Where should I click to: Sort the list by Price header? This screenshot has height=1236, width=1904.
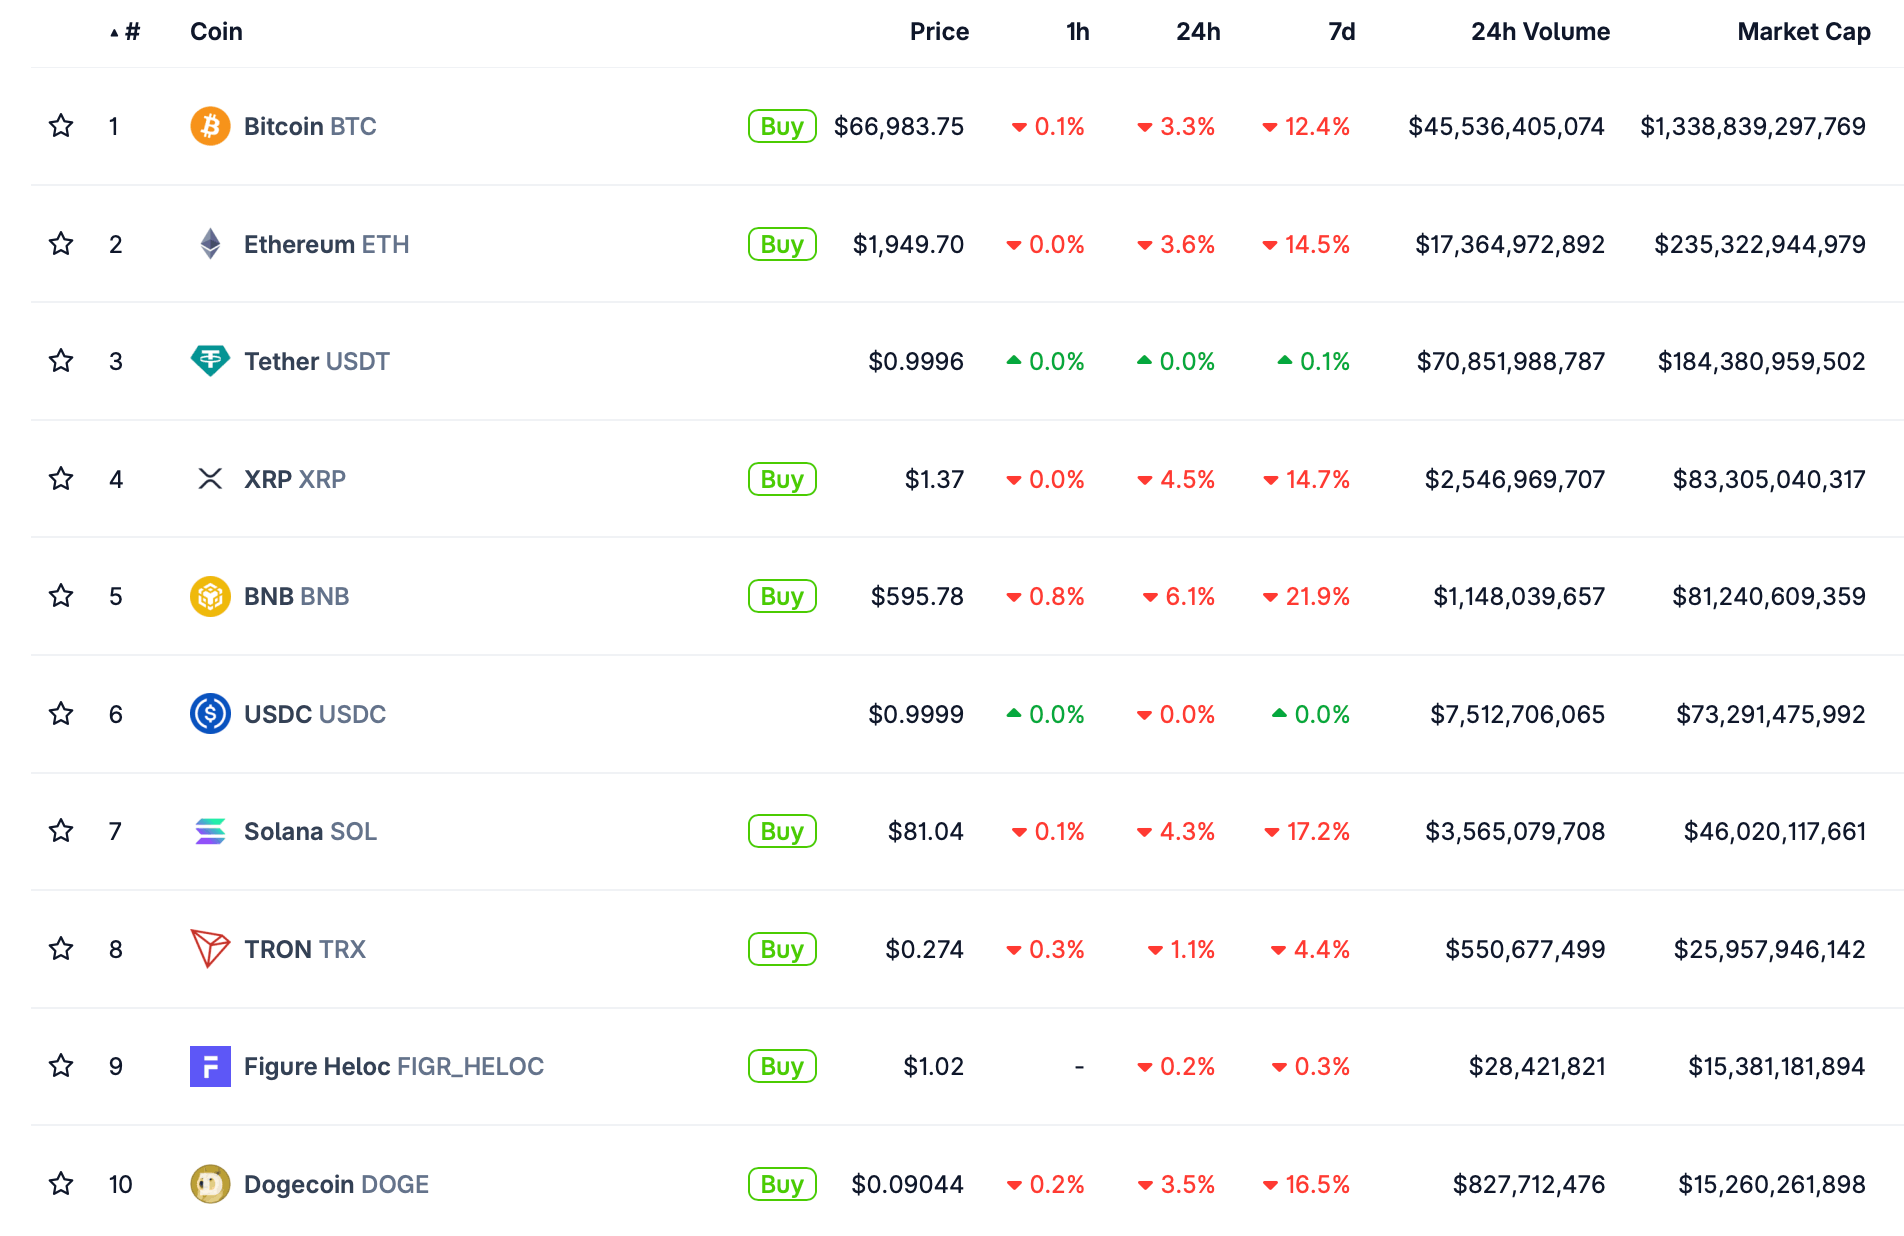click(938, 32)
